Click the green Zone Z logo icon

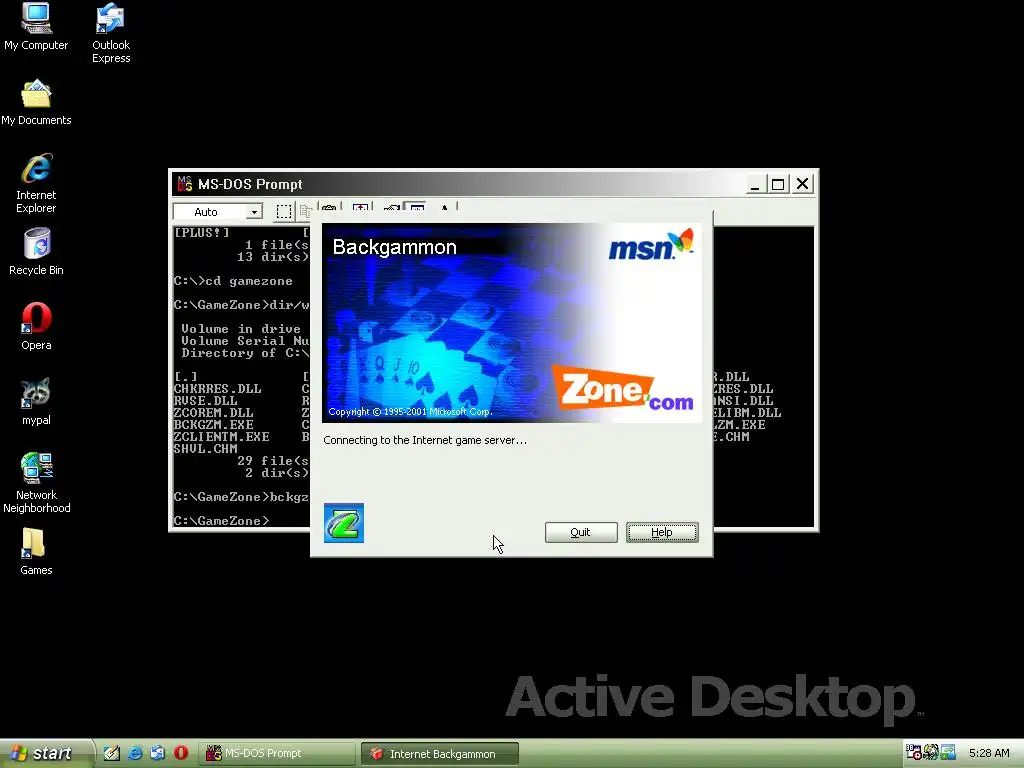coord(344,522)
